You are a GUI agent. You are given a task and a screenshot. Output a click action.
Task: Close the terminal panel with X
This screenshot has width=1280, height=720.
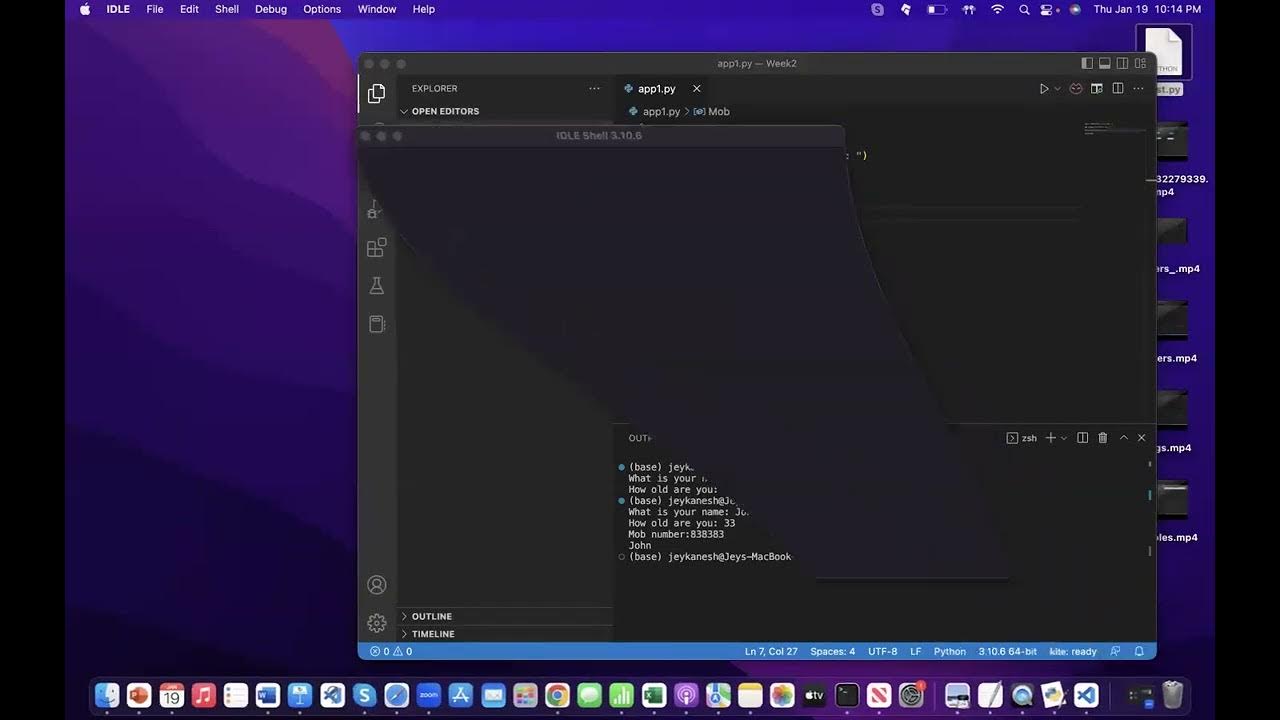(x=1141, y=438)
